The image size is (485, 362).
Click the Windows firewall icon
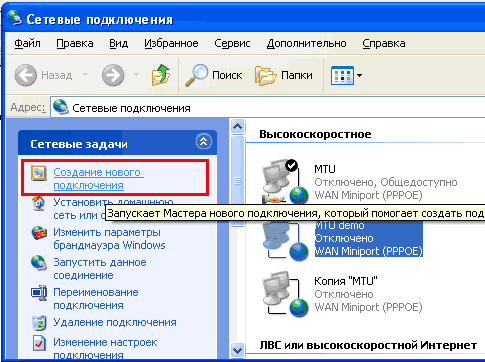pos(39,233)
